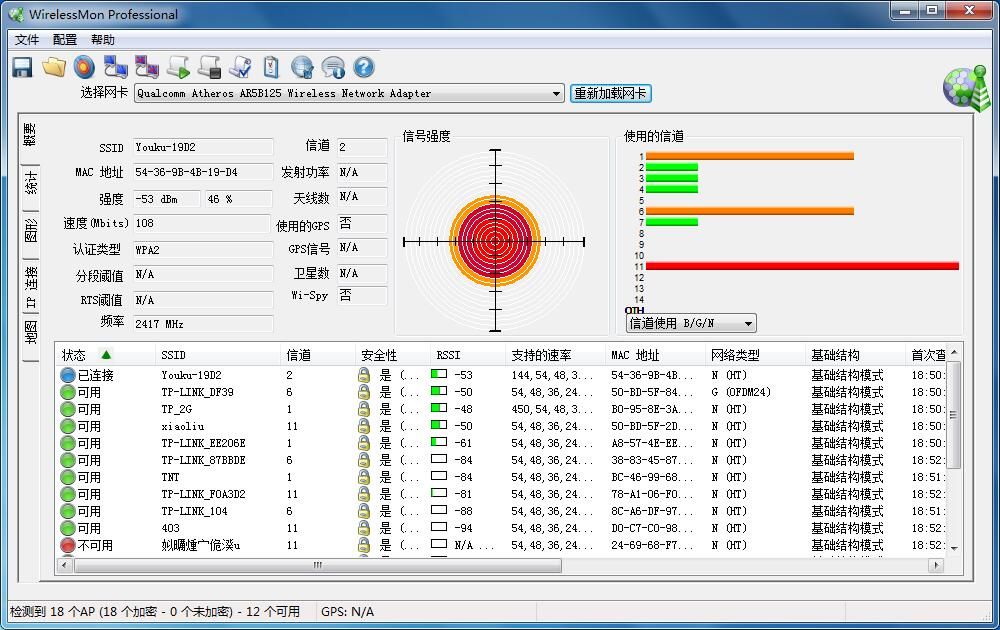
Task: Click the 重新加载网卡 button
Action: pos(610,94)
